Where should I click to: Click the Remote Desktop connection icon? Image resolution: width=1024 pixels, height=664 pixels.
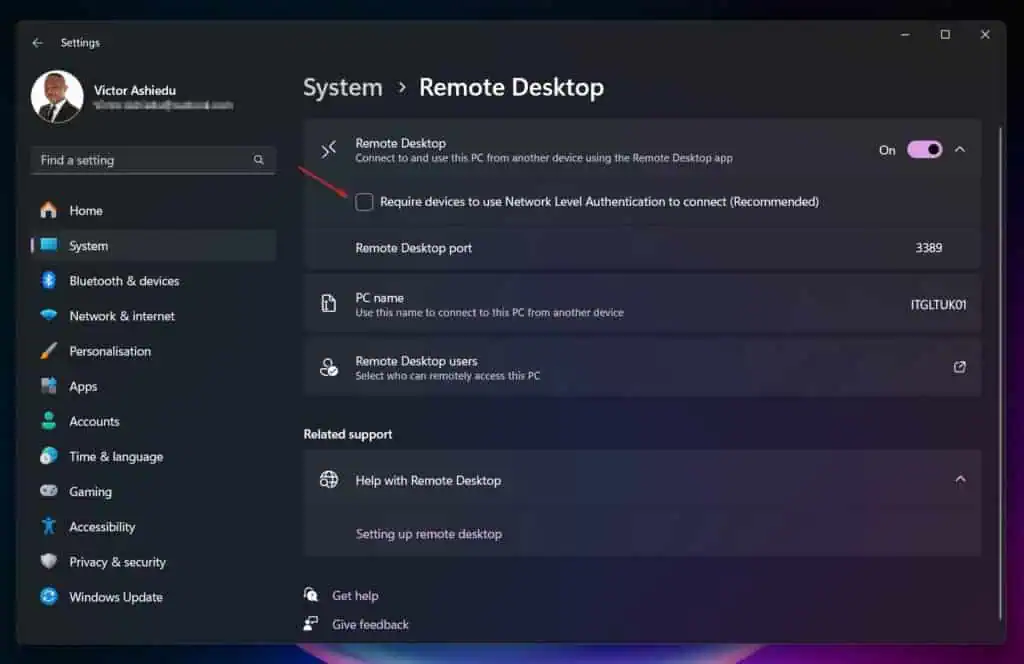(x=328, y=150)
